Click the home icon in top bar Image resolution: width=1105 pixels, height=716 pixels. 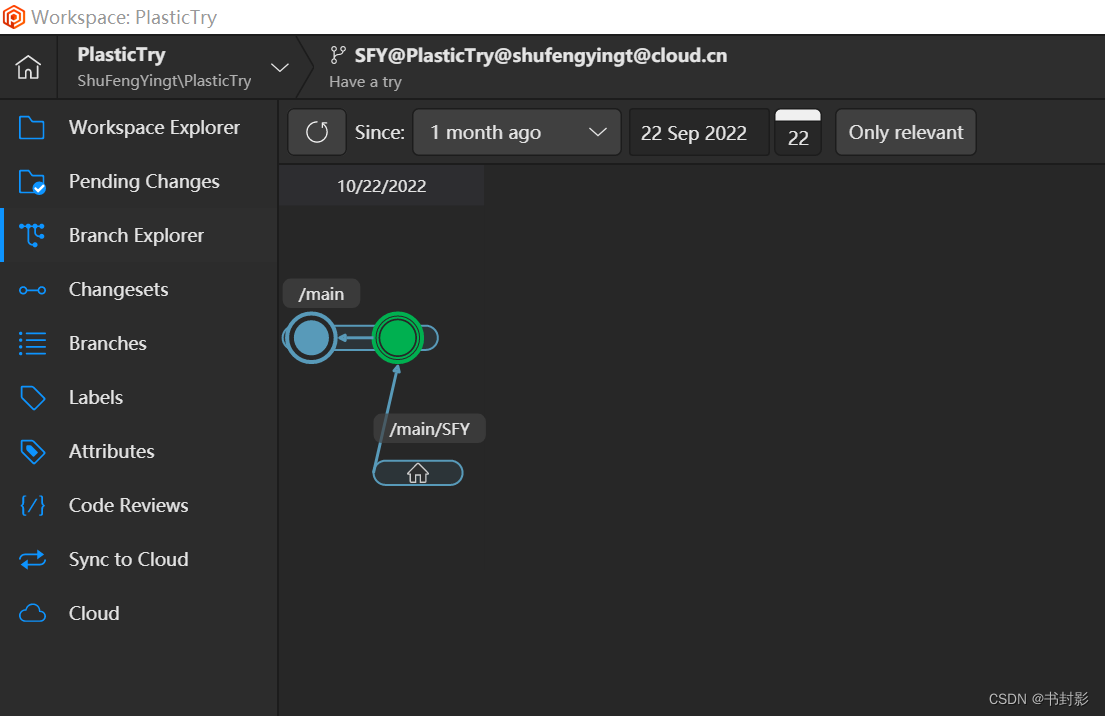coord(28,67)
